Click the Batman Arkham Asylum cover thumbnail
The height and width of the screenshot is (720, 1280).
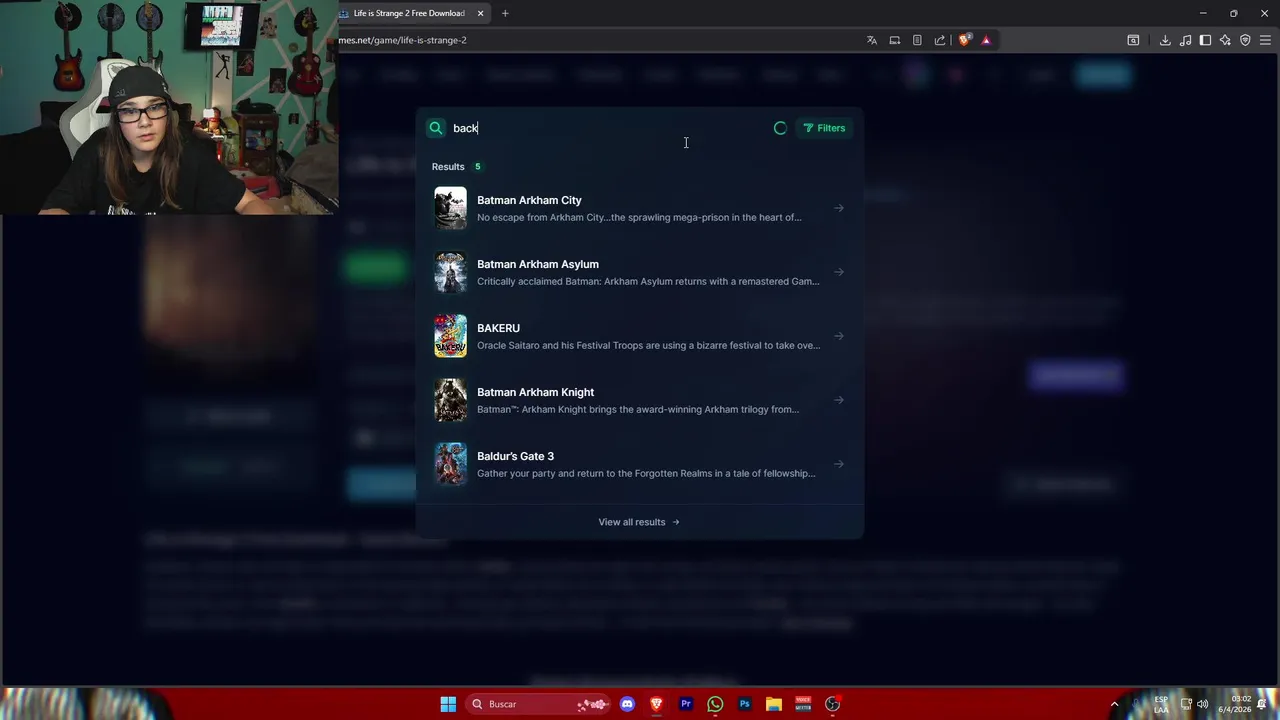[450, 272]
